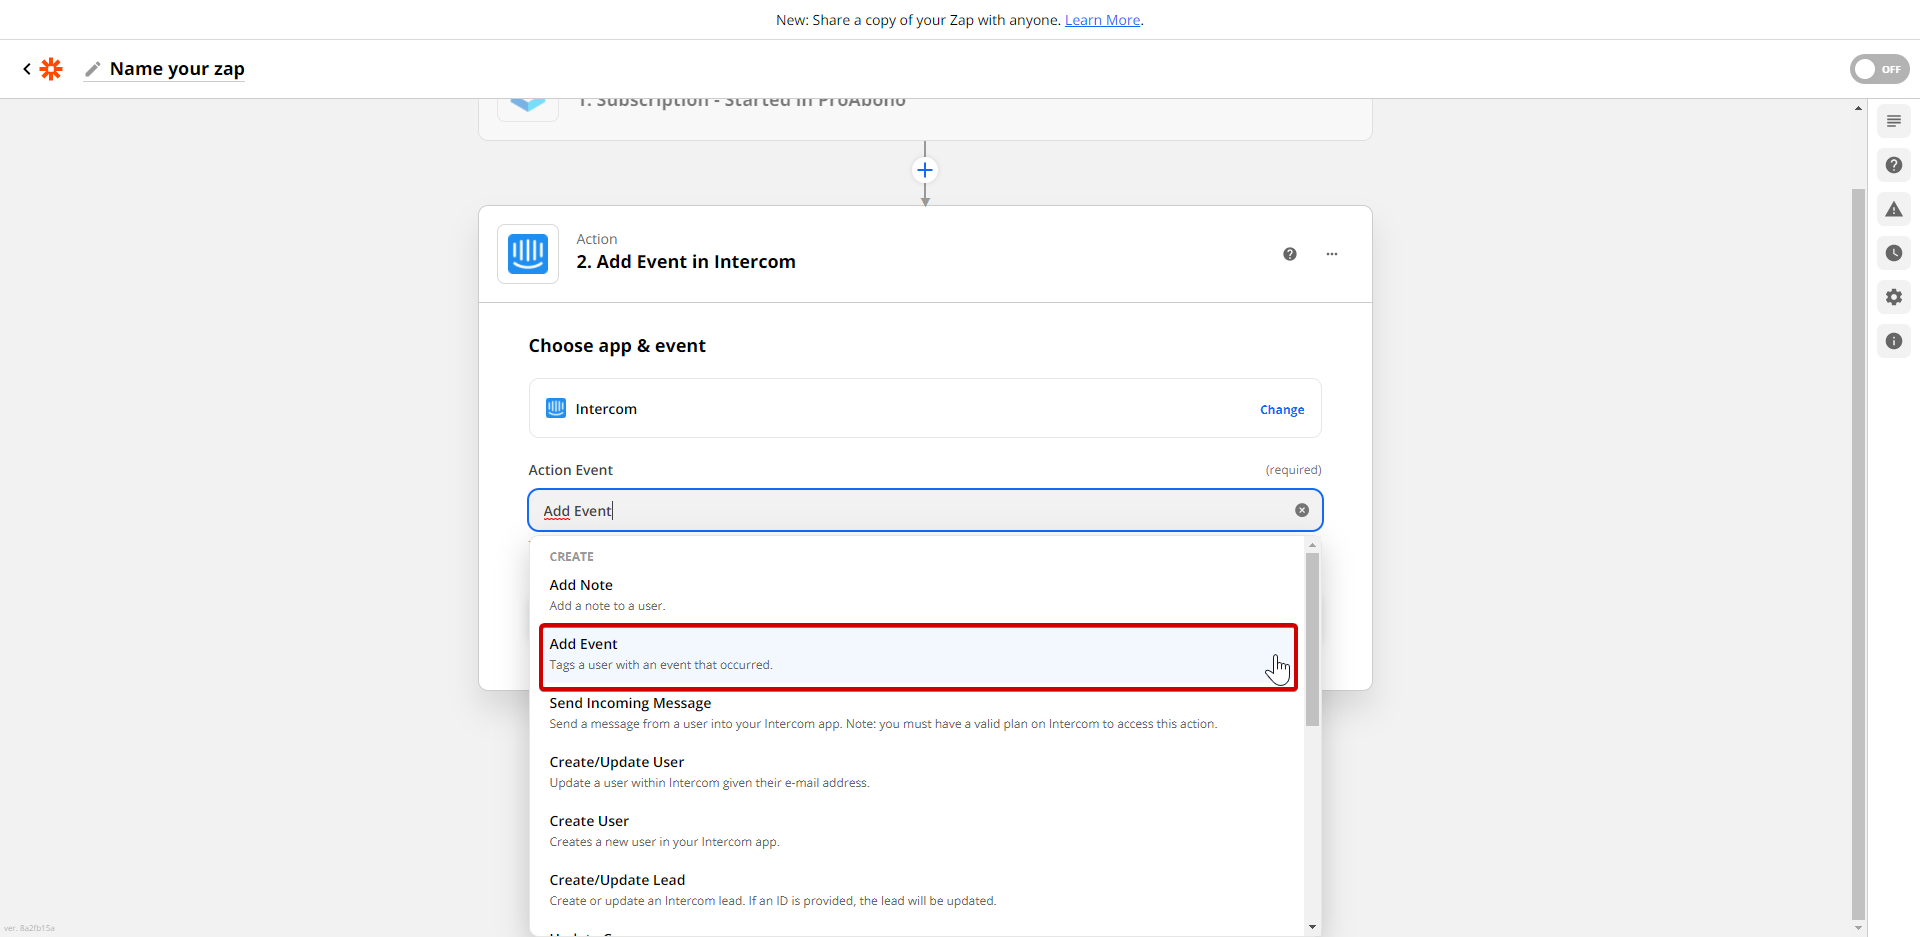1920x937 pixels.
Task: Open the info details sidebar icon
Action: tap(1894, 341)
